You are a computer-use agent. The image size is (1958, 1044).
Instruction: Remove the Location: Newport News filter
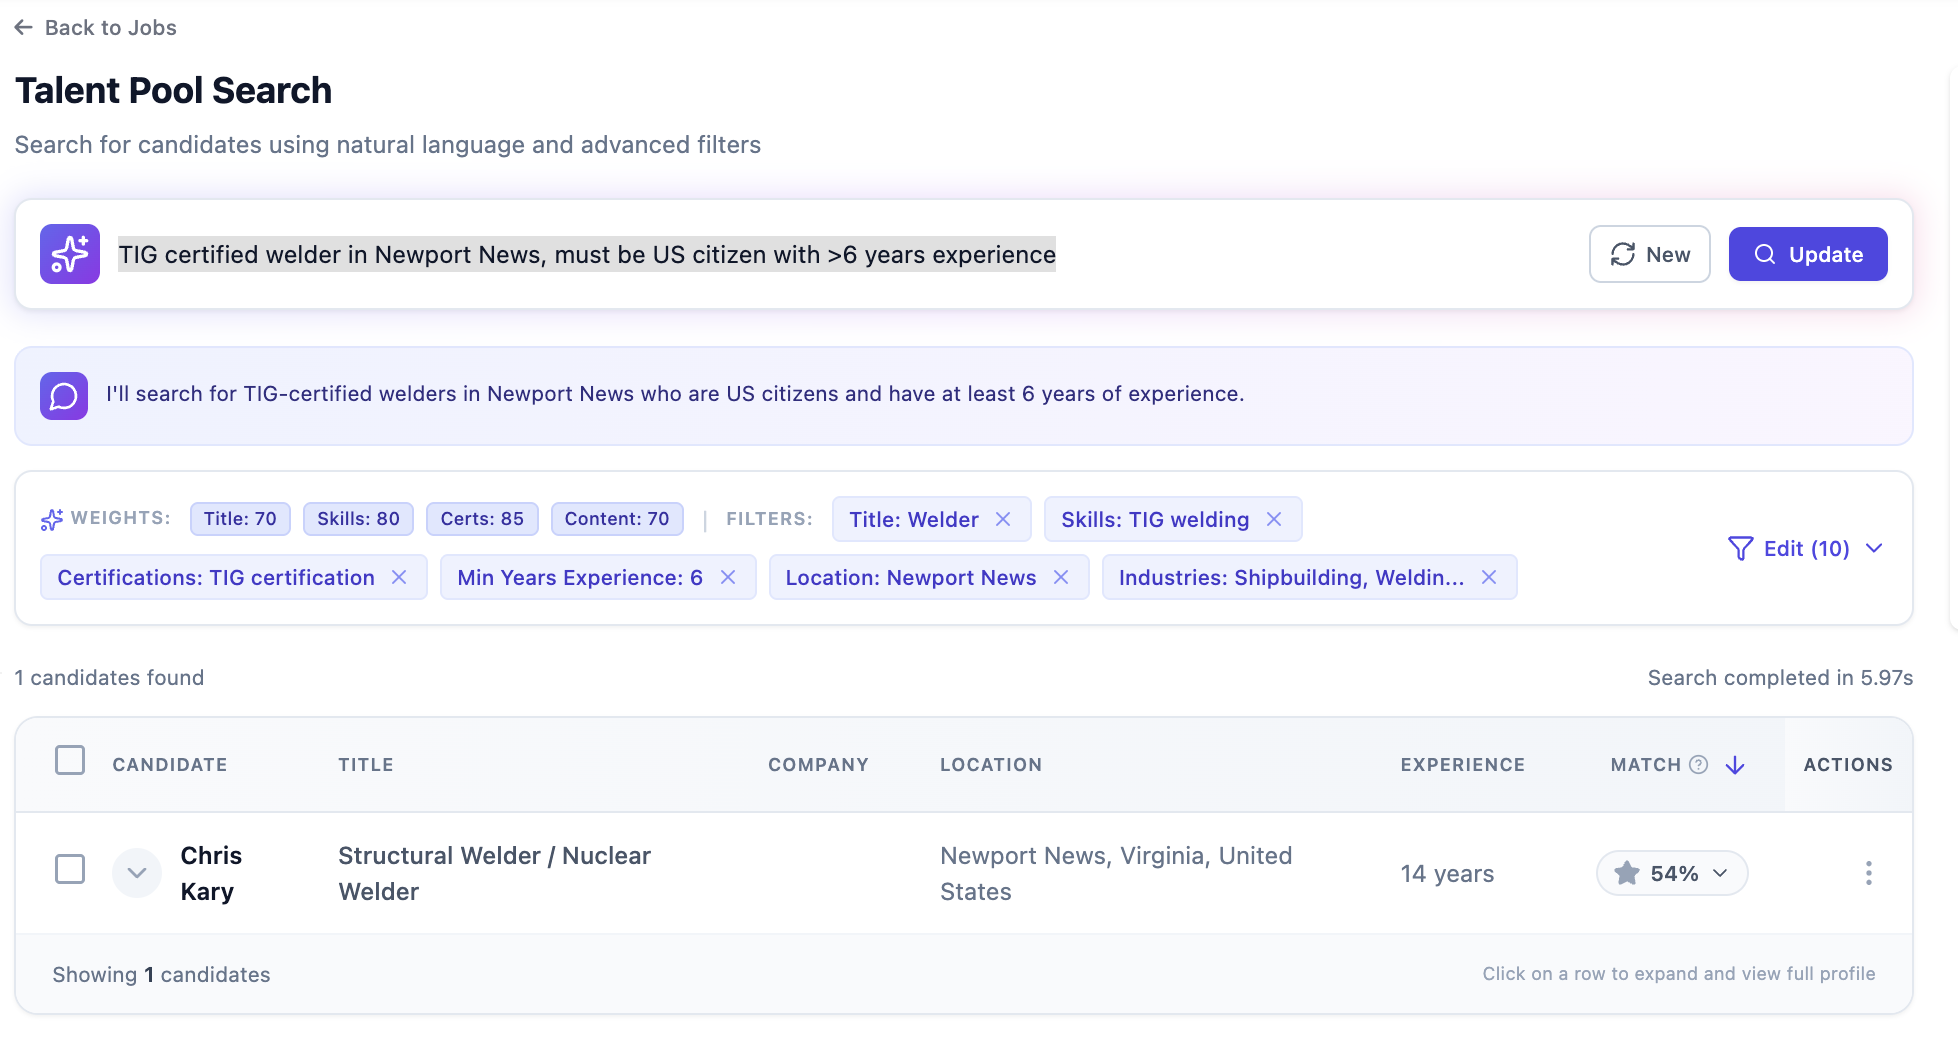point(1061,577)
